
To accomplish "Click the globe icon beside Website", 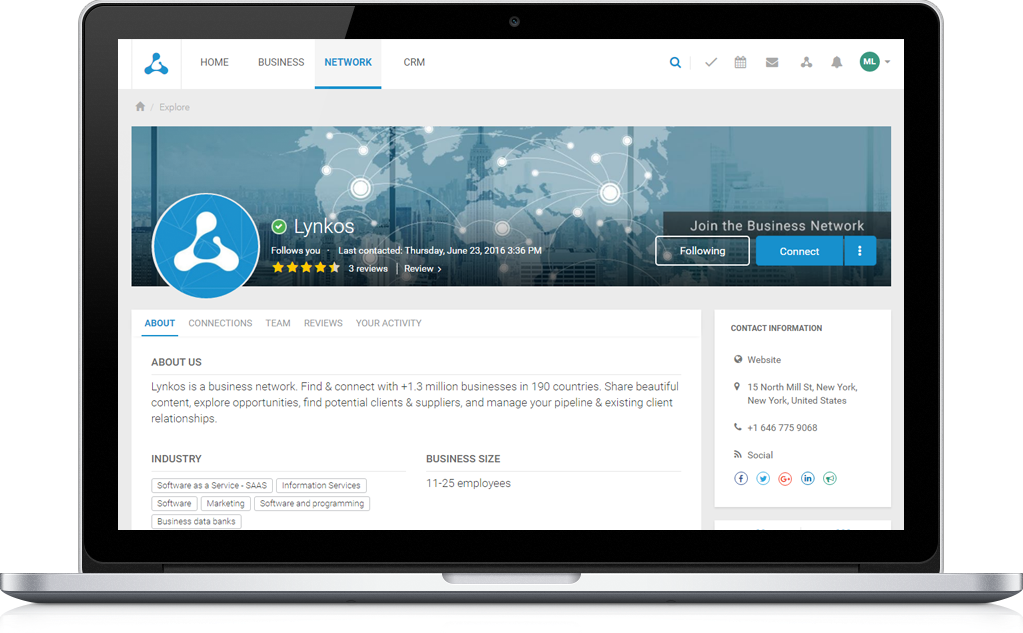I will pyautogui.click(x=738, y=359).
